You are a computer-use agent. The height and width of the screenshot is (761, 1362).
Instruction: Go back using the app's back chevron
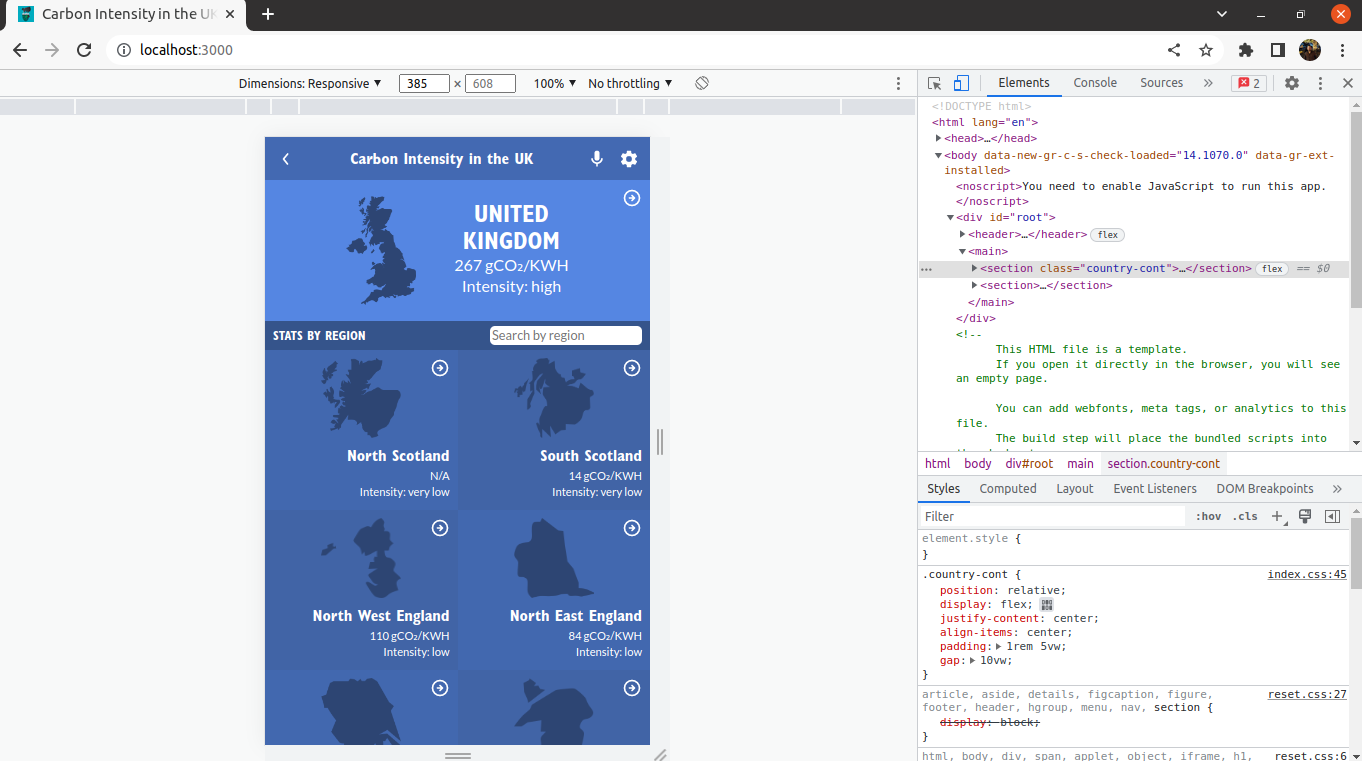[x=286, y=159]
